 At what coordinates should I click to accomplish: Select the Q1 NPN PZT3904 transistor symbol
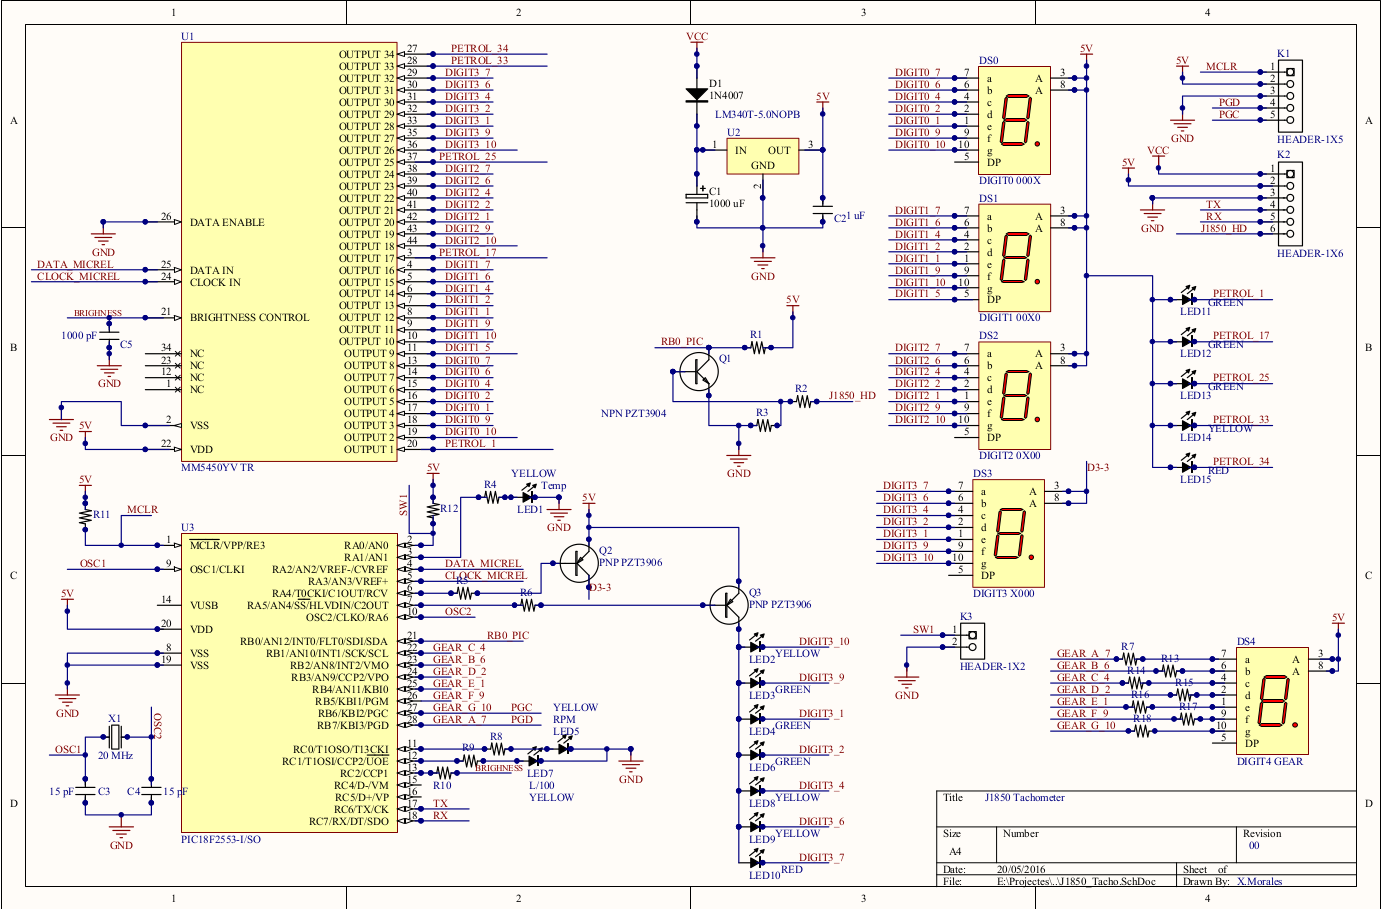pyautogui.click(x=699, y=372)
